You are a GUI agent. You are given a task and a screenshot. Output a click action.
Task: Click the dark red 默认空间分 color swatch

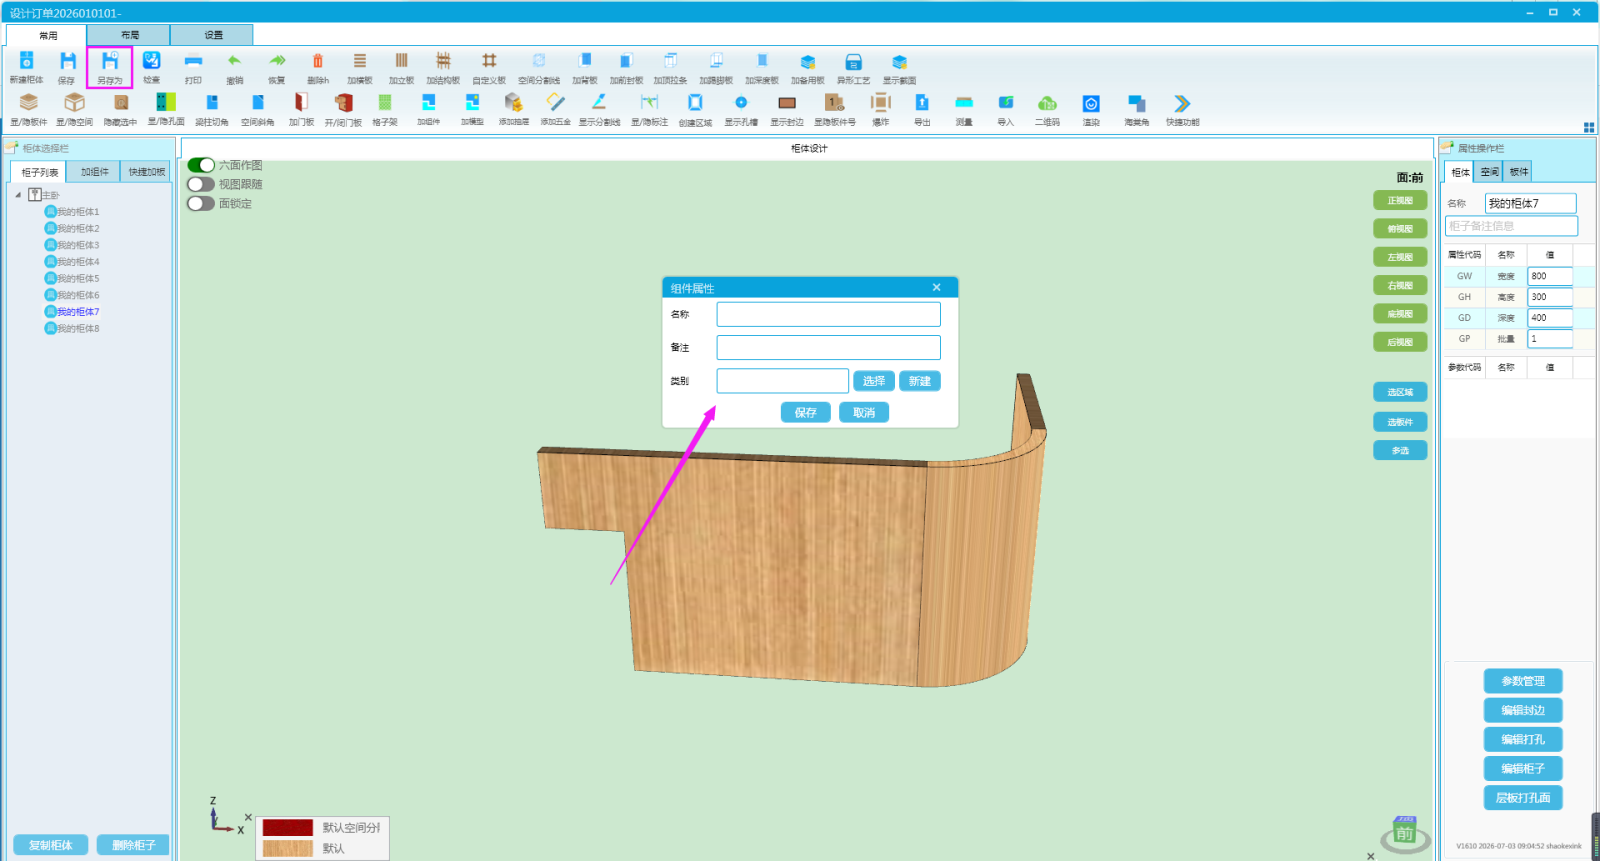[x=288, y=828]
